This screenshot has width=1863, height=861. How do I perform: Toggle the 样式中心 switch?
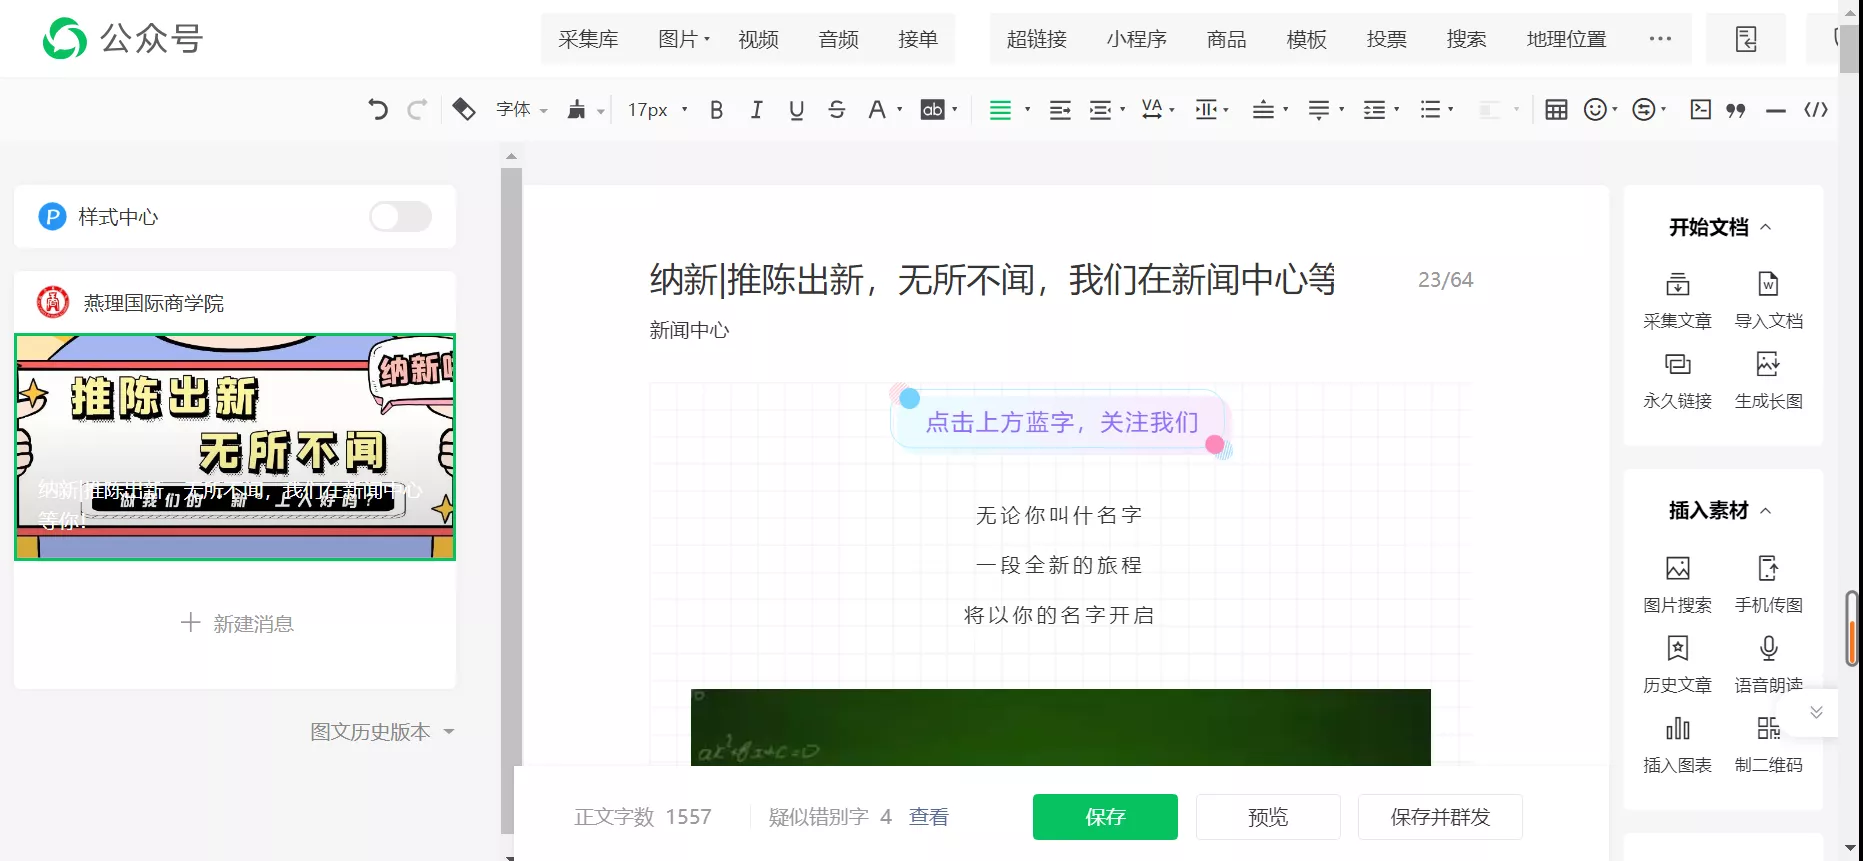[400, 217]
